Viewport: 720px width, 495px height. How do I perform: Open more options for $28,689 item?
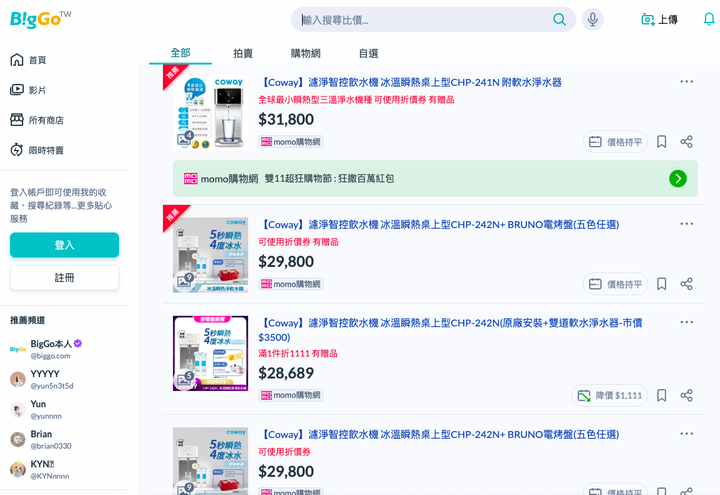coord(686,322)
